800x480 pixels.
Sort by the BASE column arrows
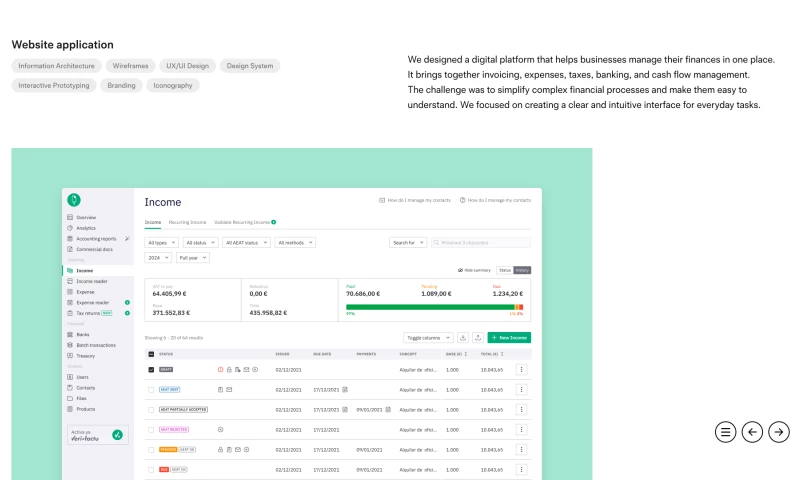(x=466, y=354)
